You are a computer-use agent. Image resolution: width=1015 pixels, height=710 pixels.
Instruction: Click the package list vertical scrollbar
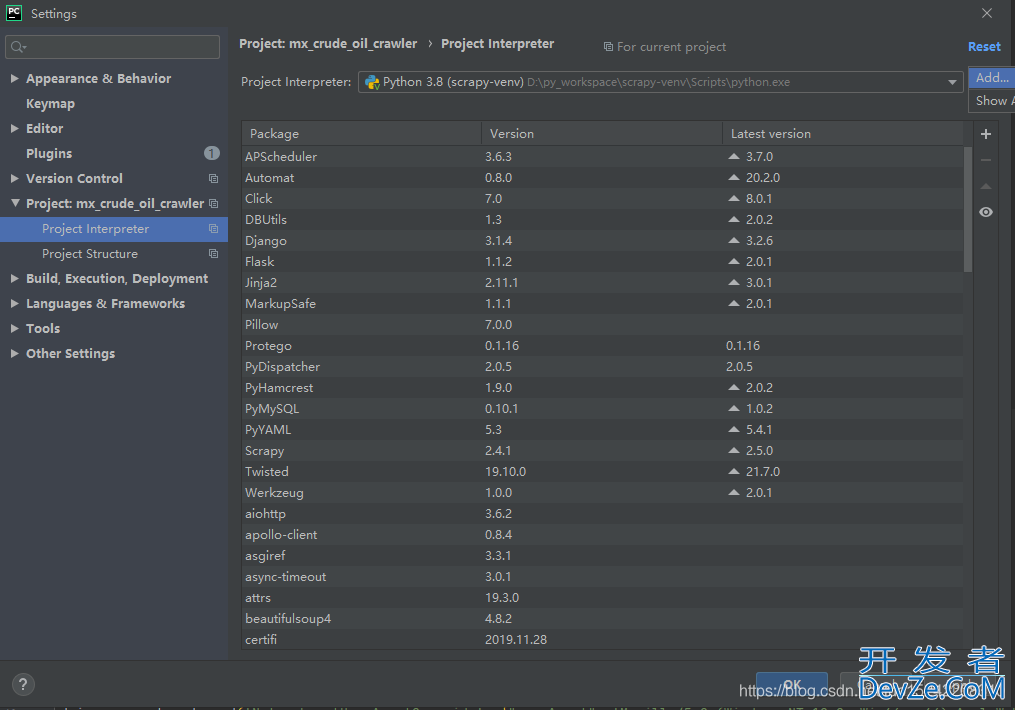click(968, 210)
